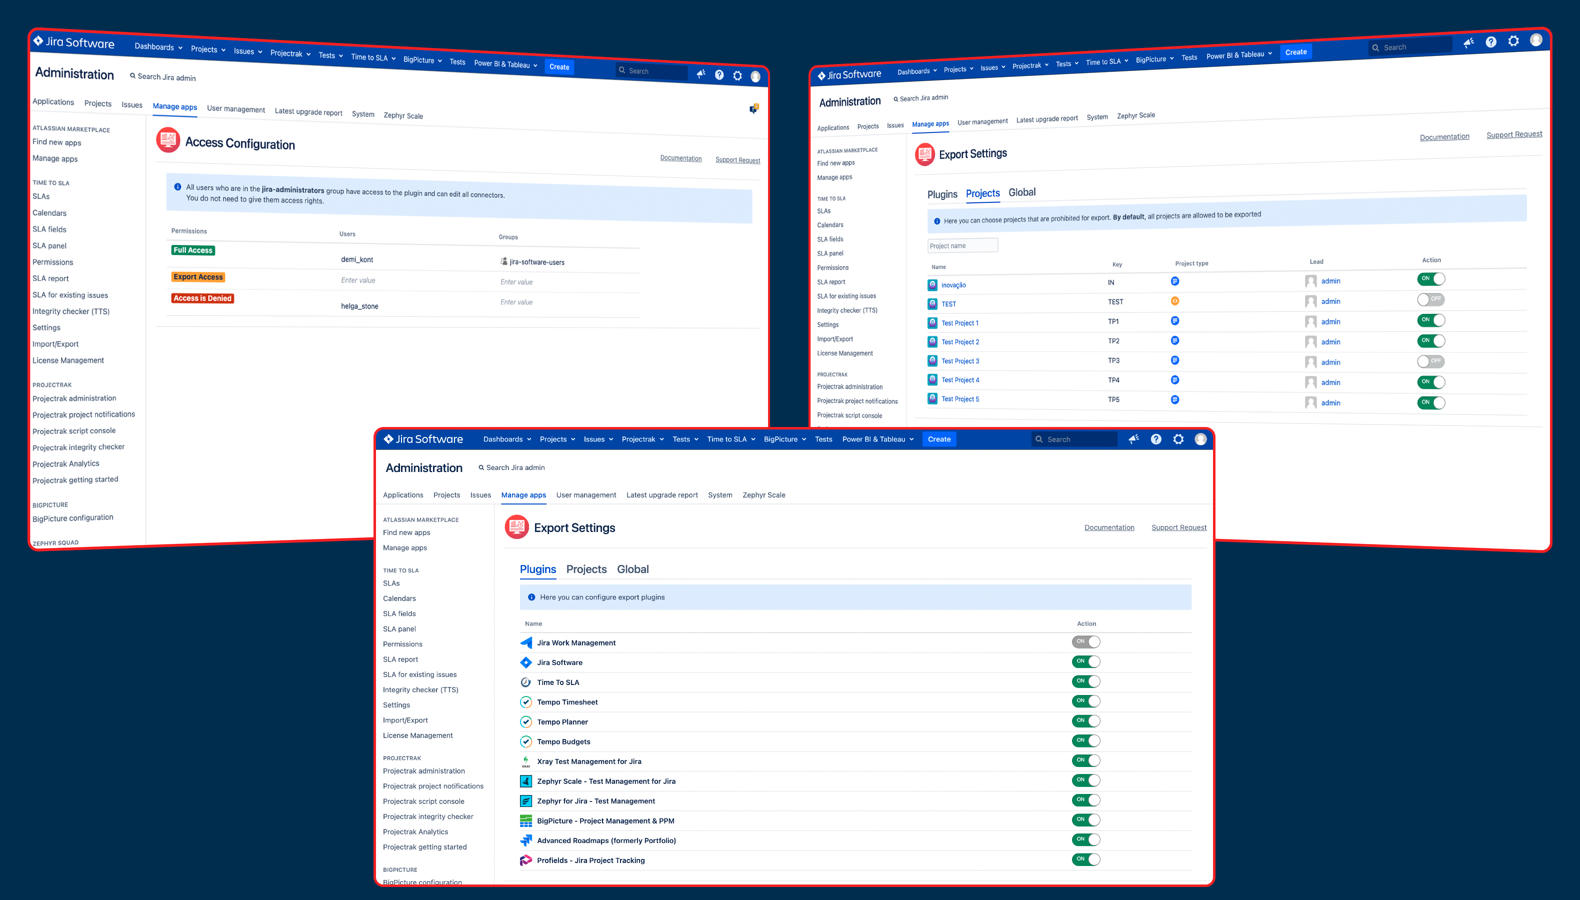The height and width of the screenshot is (900, 1580).
Task: Click Access is Denied permission badge
Action: (x=202, y=298)
